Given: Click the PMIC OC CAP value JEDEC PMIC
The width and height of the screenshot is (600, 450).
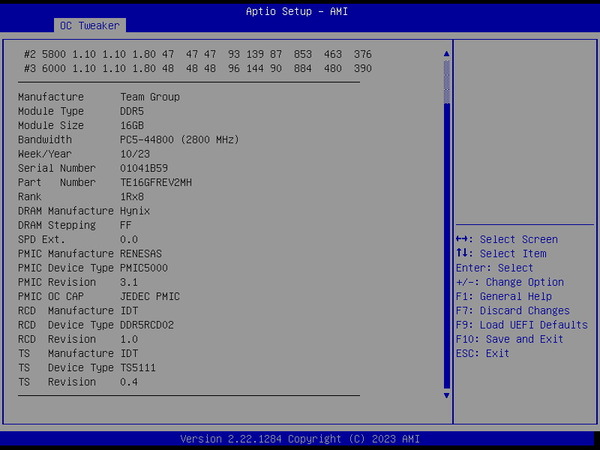Looking at the screenshot, I should click(x=150, y=297).
